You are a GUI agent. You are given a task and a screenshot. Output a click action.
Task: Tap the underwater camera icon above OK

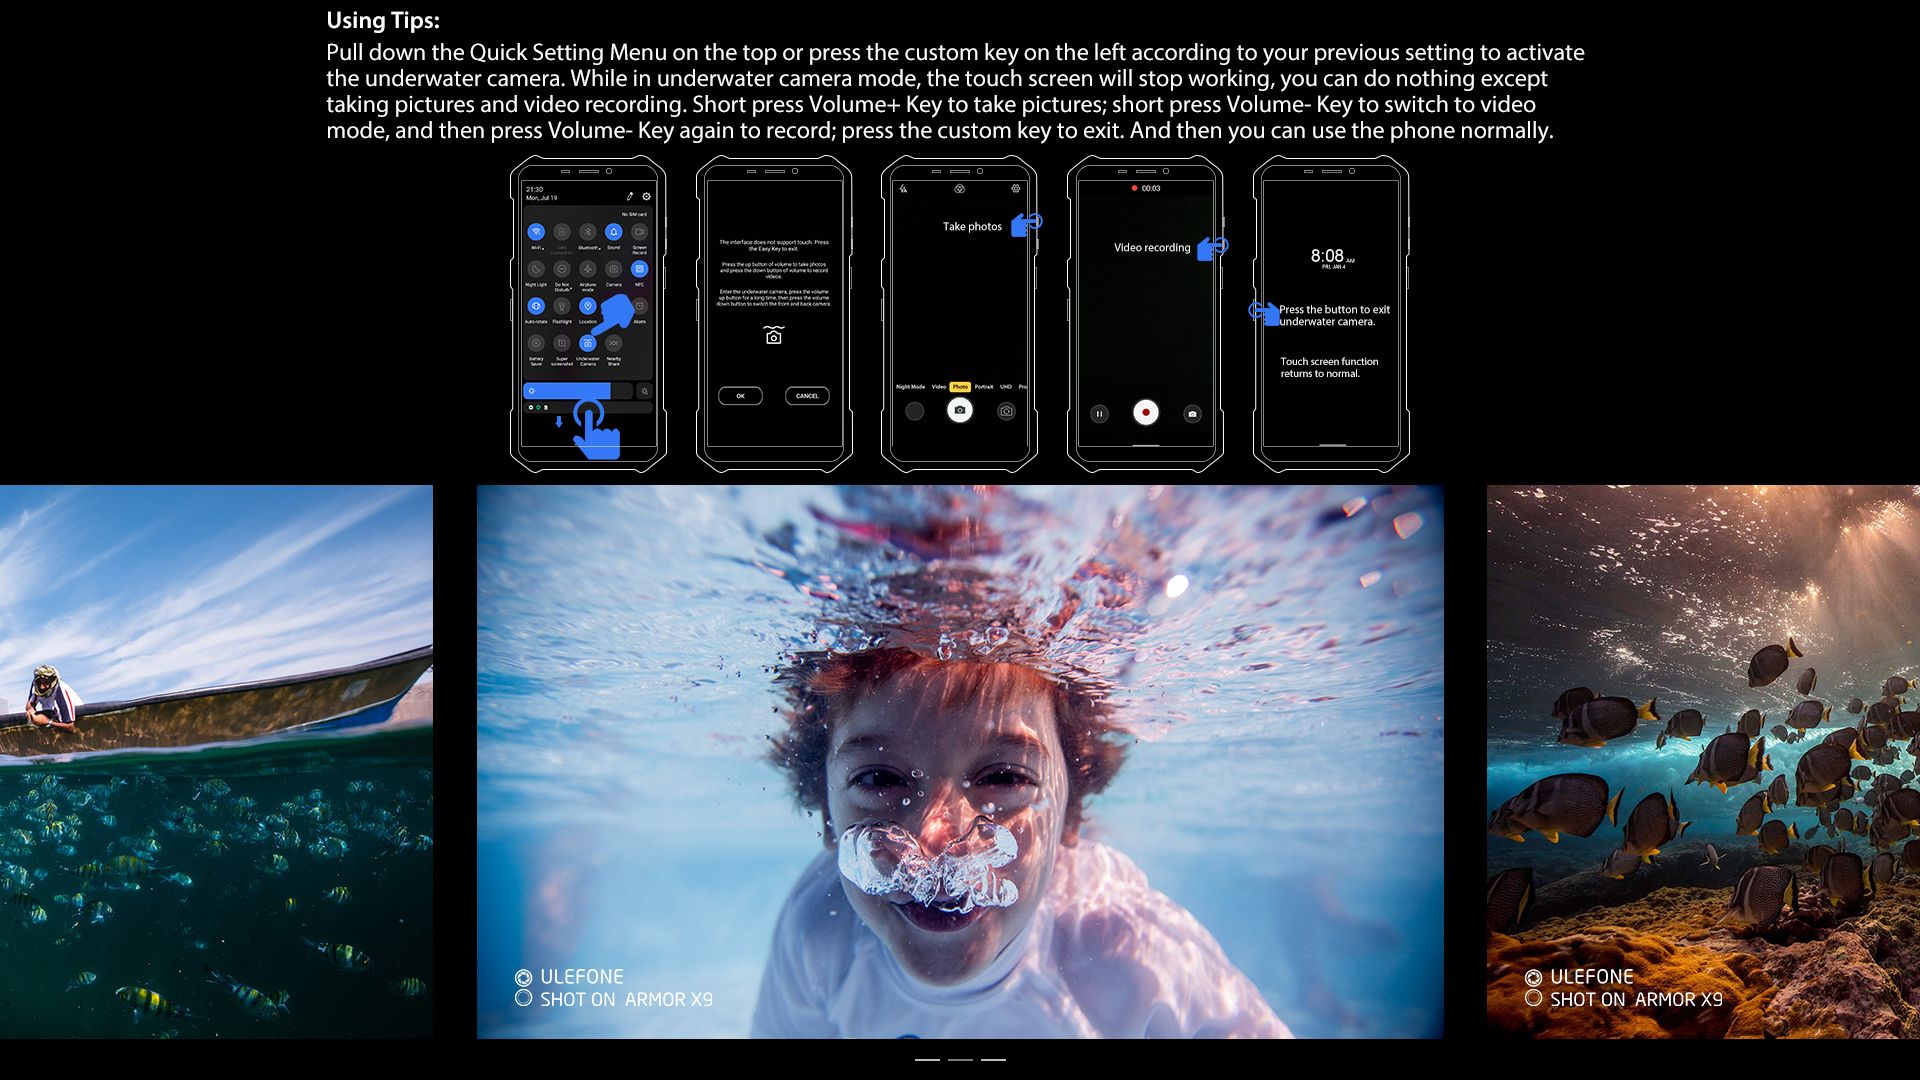(773, 335)
